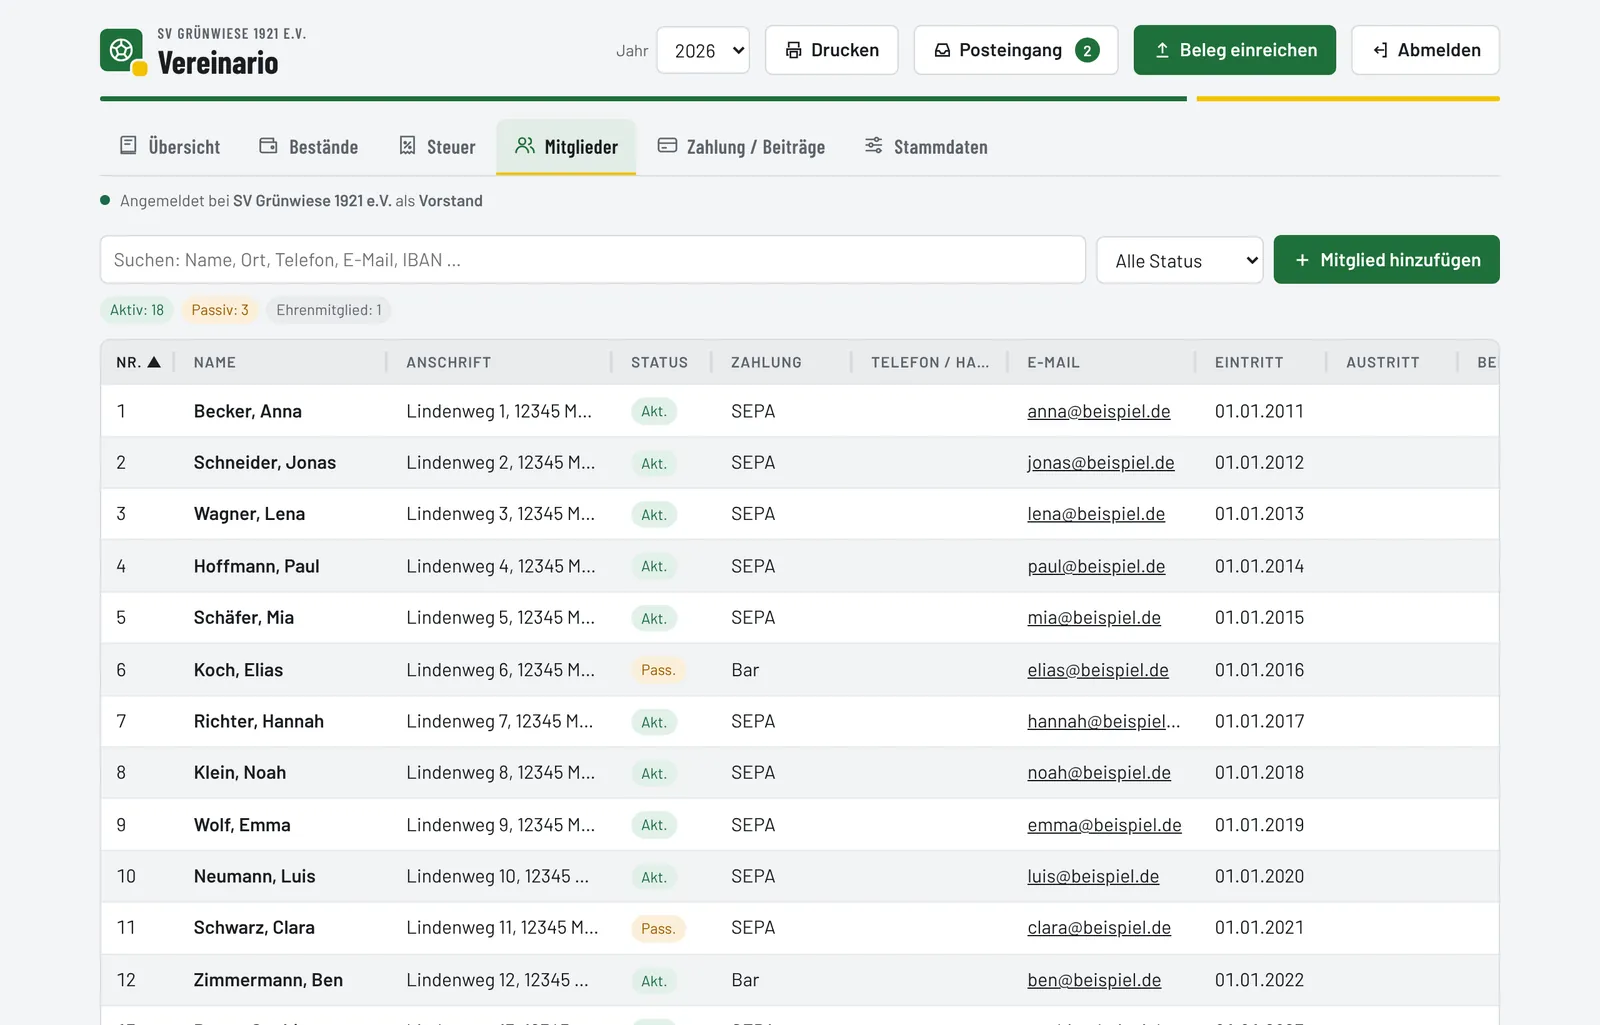Click address Lindenweg 4 of Hoffmann, Paul
Image resolution: width=1600 pixels, height=1025 pixels.
[x=500, y=566]
